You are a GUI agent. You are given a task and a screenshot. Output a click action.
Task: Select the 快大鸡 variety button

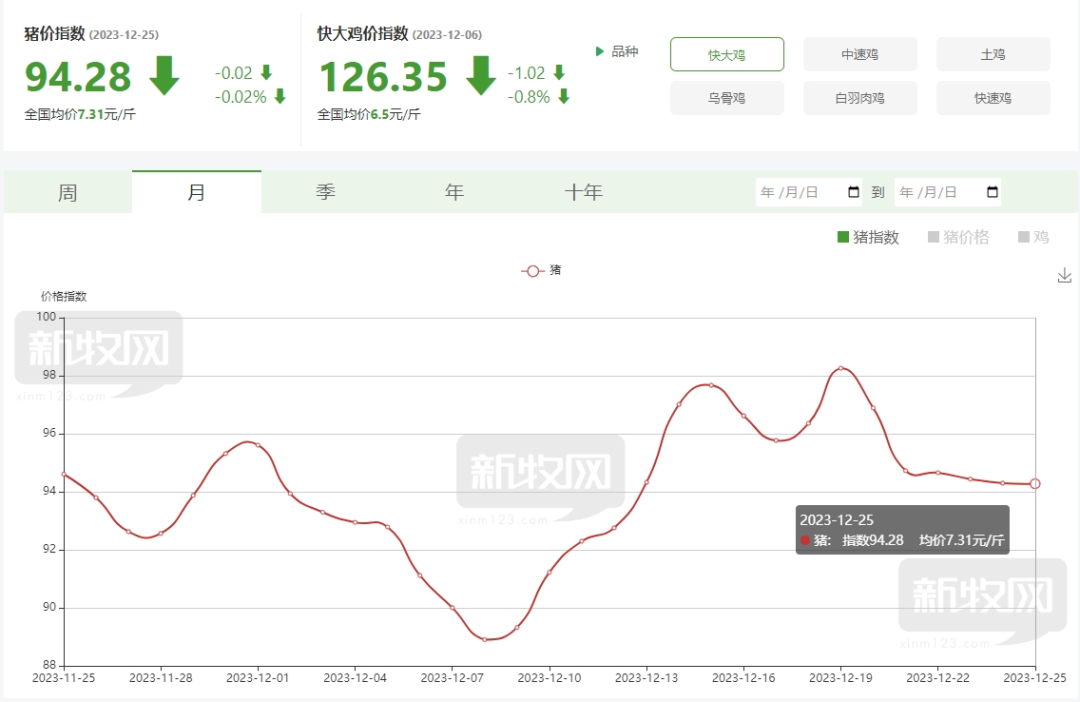pyautogui.click(x=727, y=54)
